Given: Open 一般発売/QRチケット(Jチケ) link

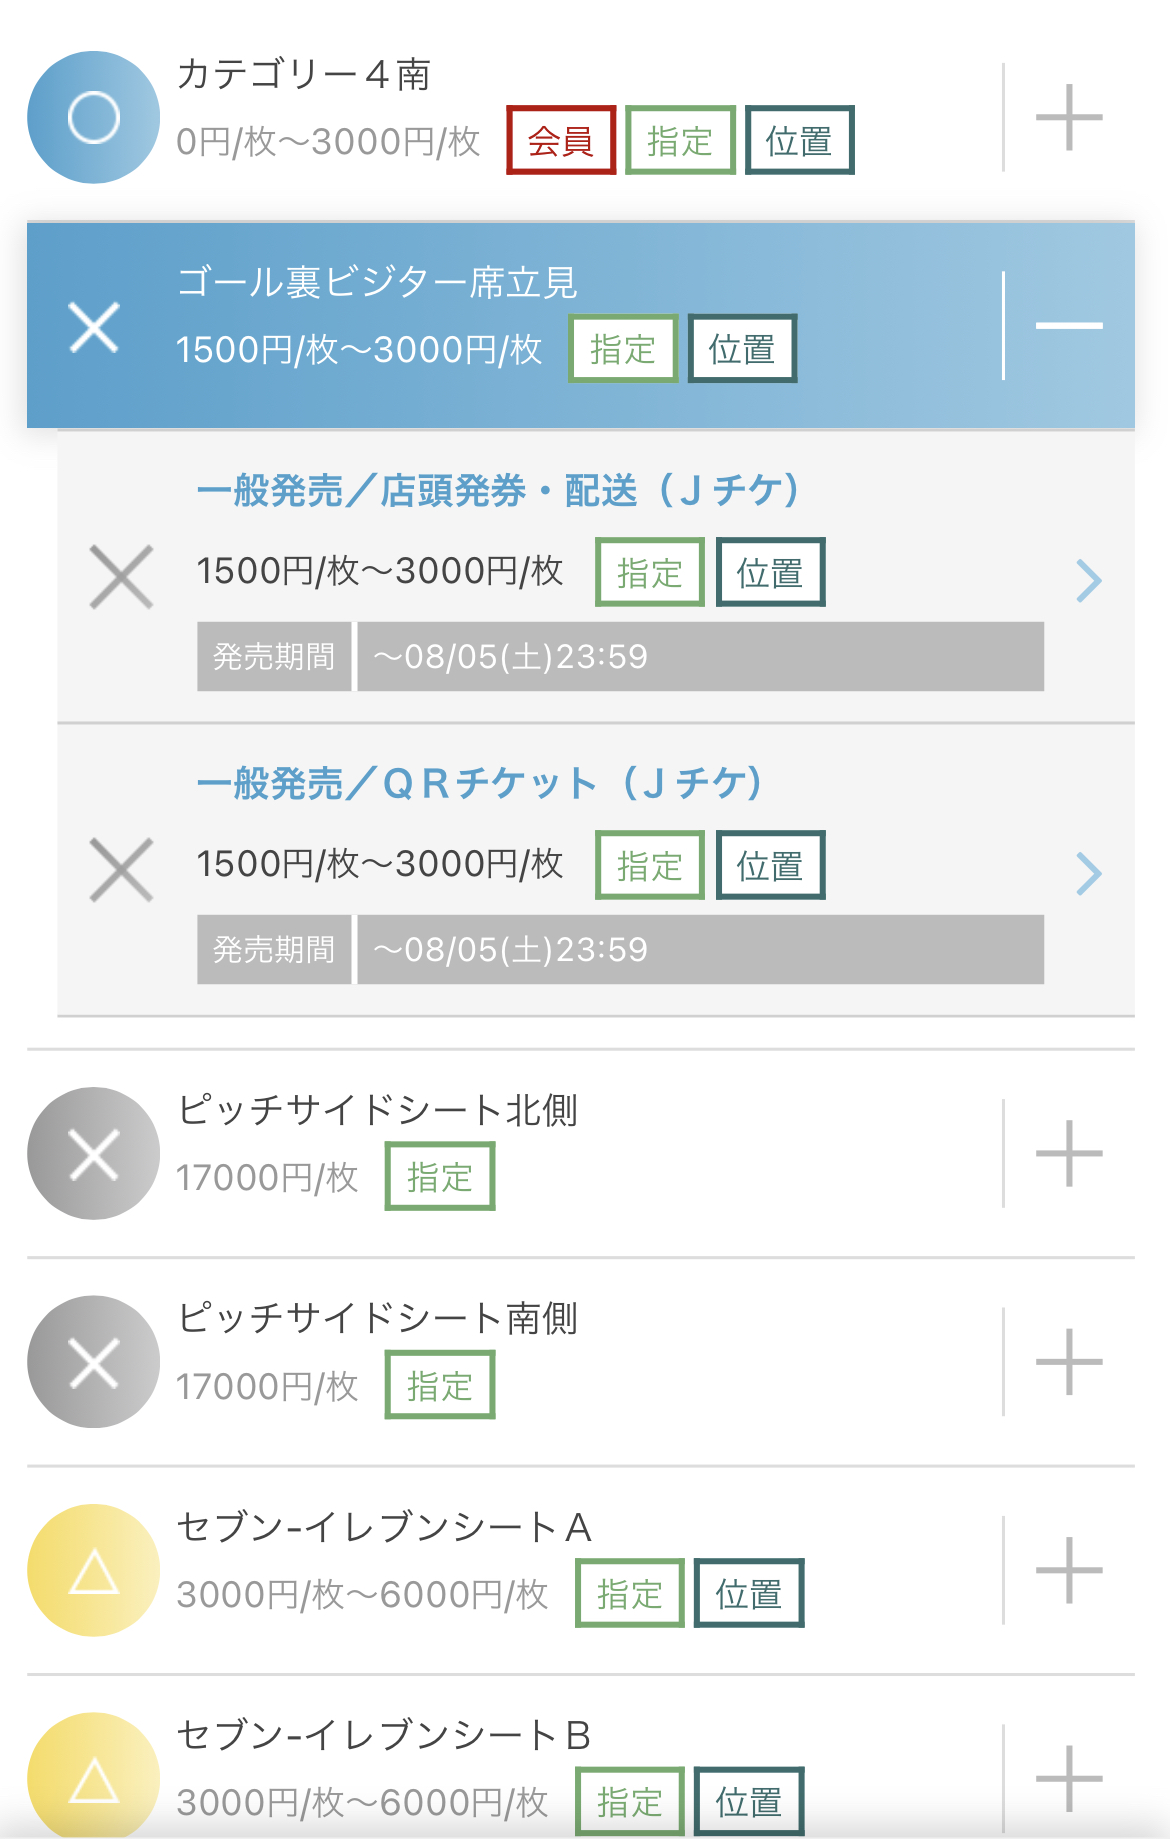Looking at the screenshot, I should [480, 783].
